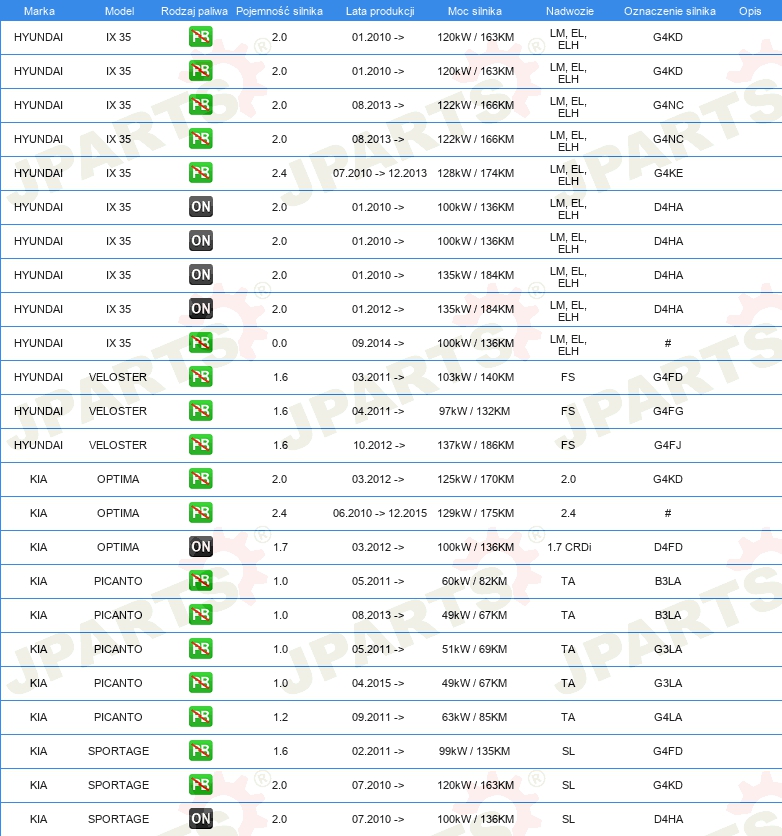782x836 pixels.
Task: Select the '103kW / 140KM' power cell
Action: (475, 377)
